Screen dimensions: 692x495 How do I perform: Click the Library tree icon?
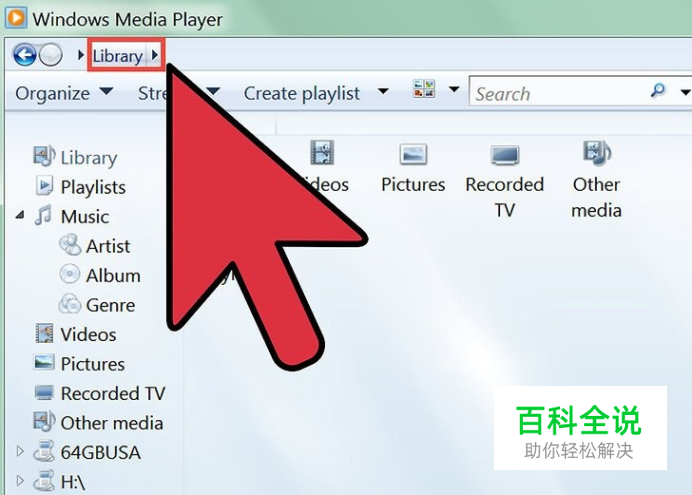(44, 156)
